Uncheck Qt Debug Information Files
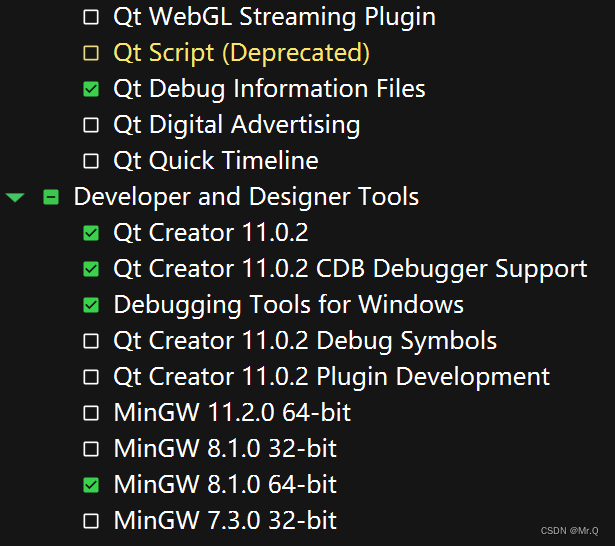Screen dimensions: 615x546 pyautogui.click(x=91, y=89)
